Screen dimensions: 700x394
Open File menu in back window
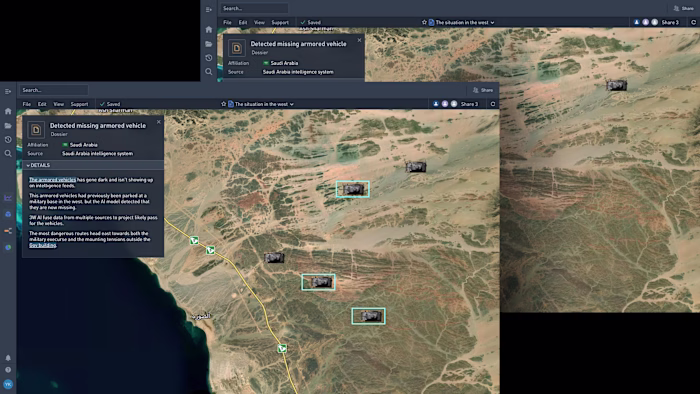tap(227, 22)
